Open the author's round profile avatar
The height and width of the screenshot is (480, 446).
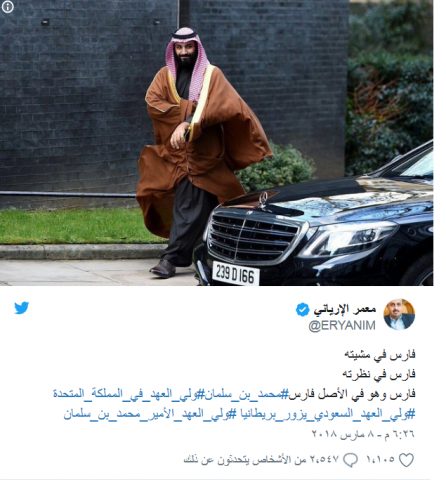[x=399, y=314]
